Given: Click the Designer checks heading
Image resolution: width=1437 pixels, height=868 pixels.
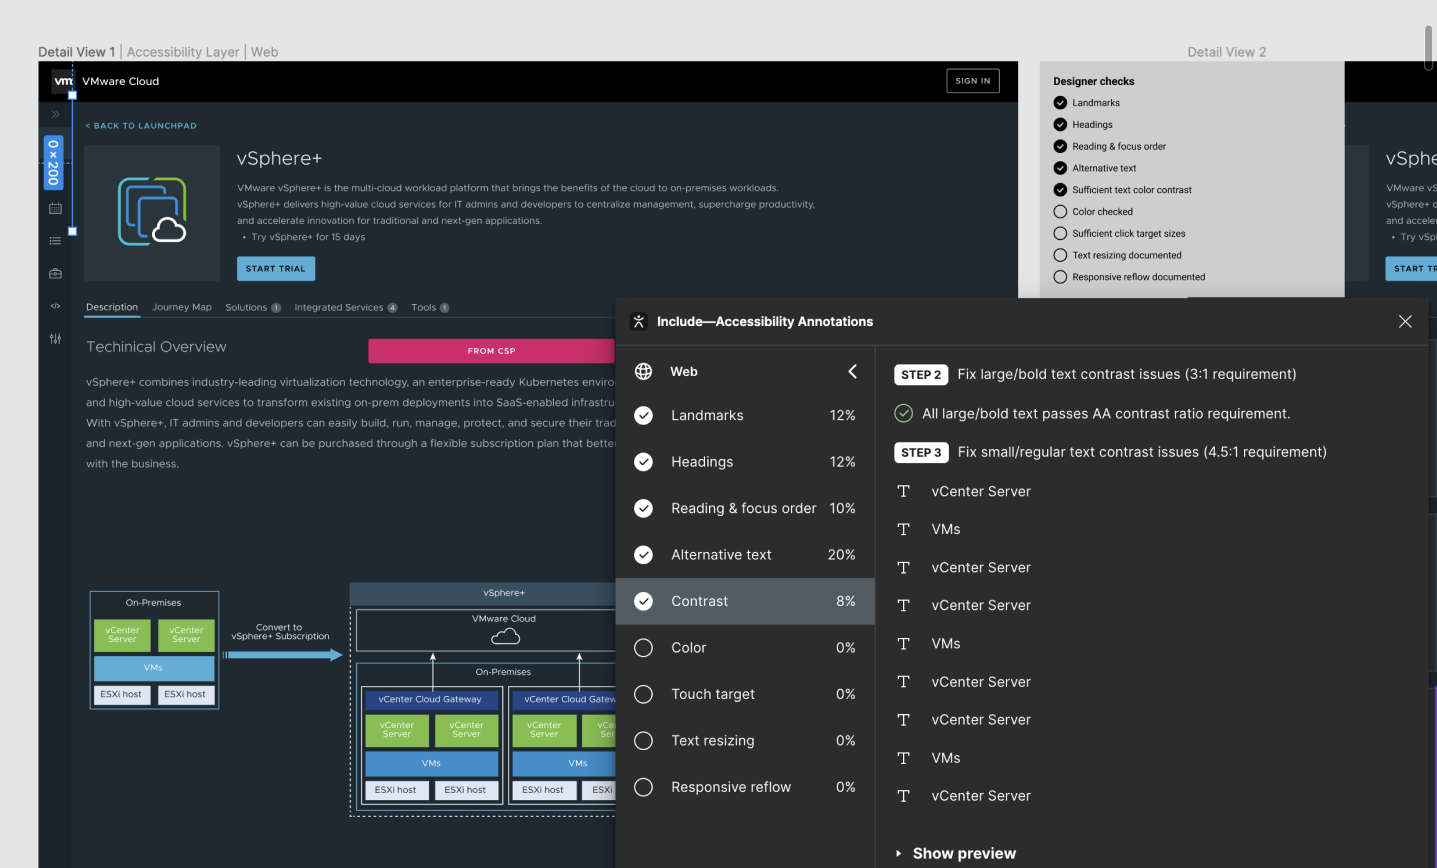Looking at the screenshot, I should (x=1094, y=81).
